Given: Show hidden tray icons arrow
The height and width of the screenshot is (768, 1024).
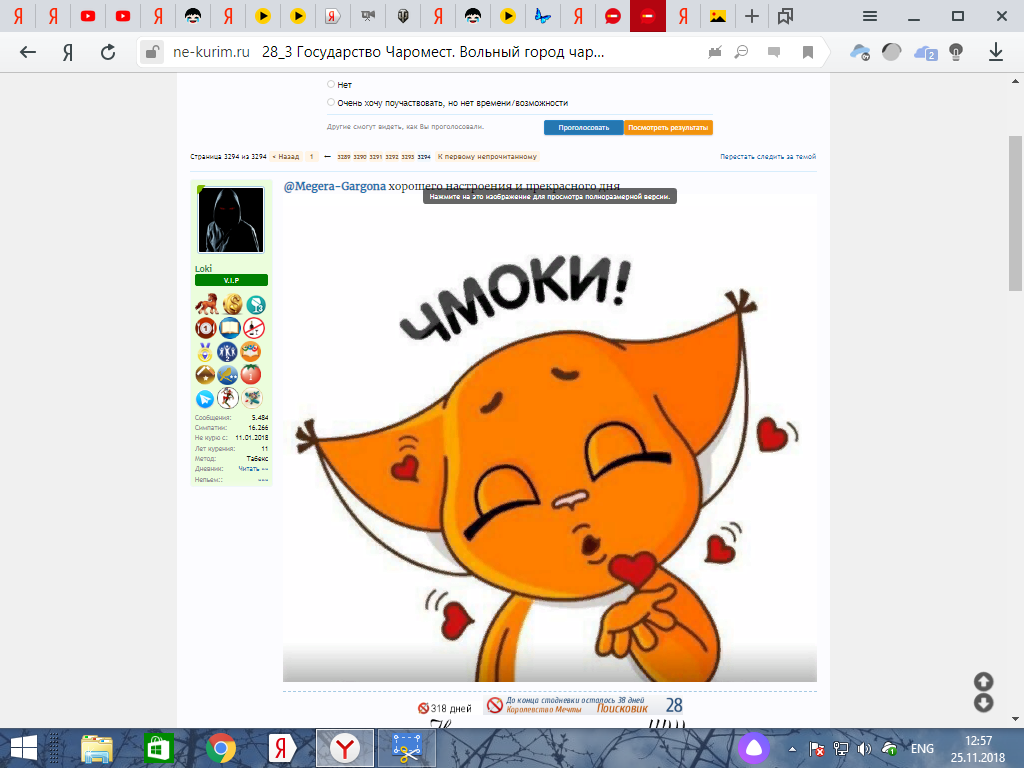Looking at the screenshot, I should 792,749.
